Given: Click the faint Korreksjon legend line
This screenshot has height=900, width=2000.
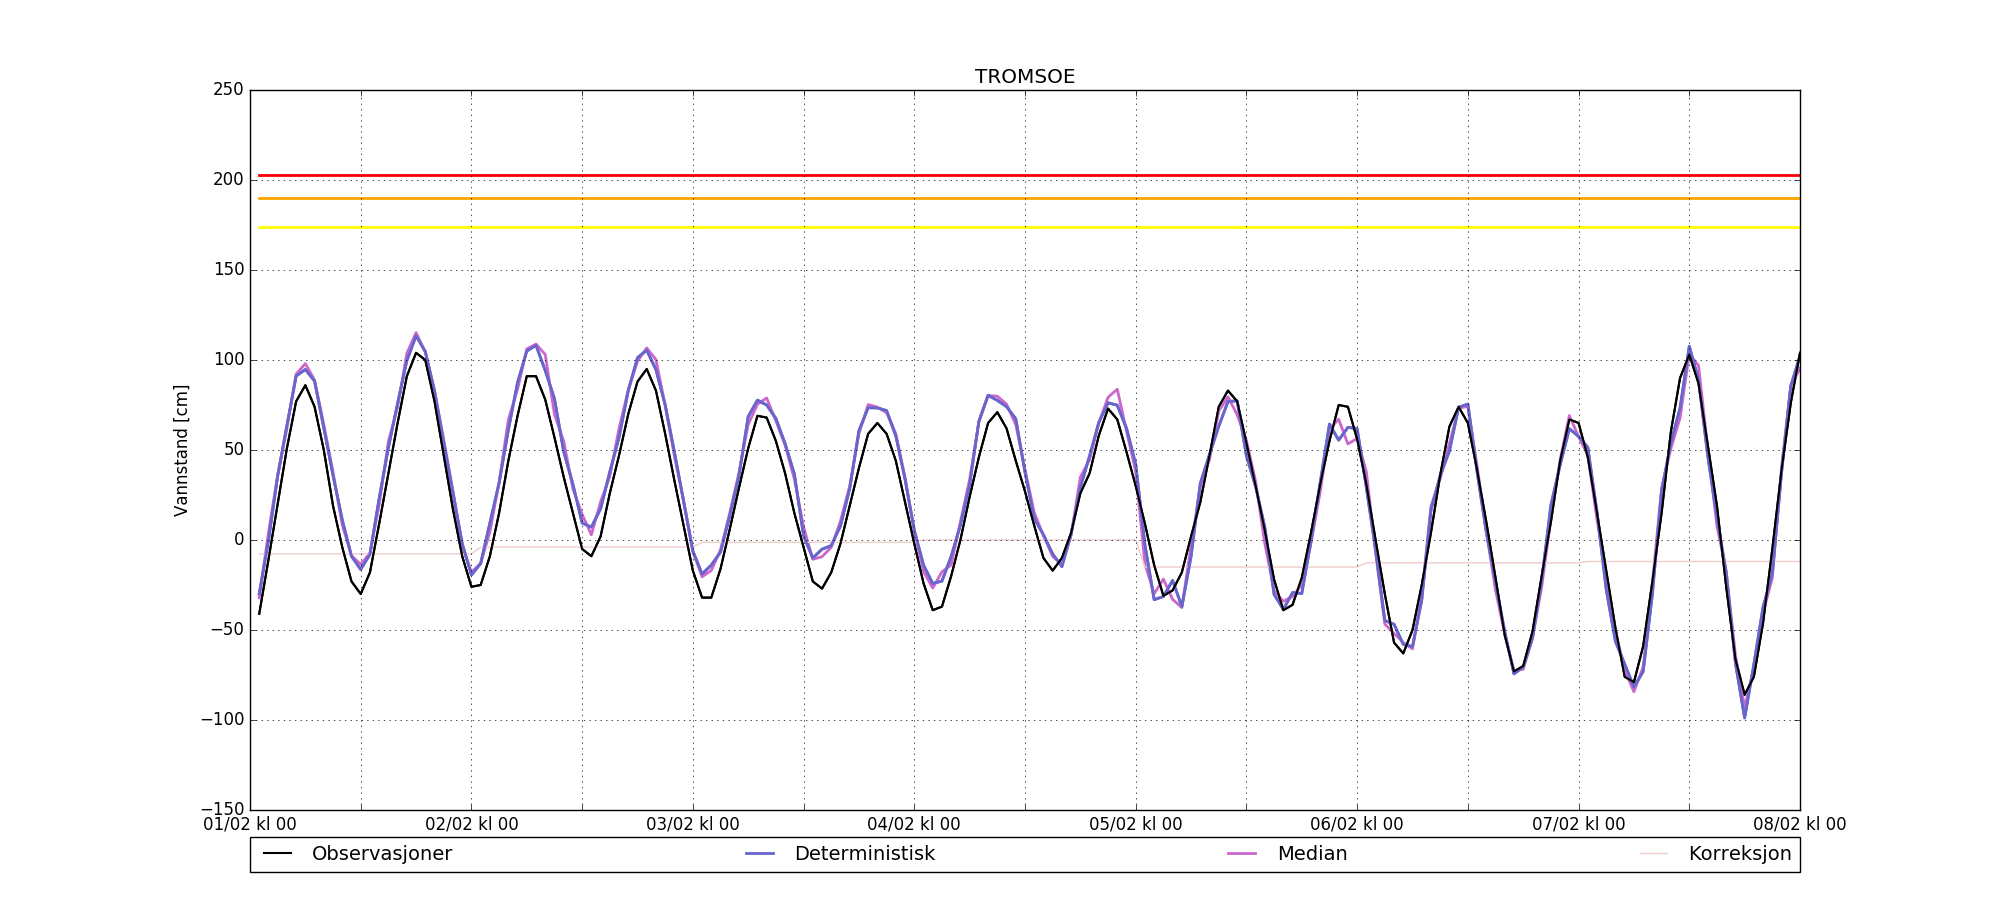Looking at the screenshot, I should [1654, 854].
